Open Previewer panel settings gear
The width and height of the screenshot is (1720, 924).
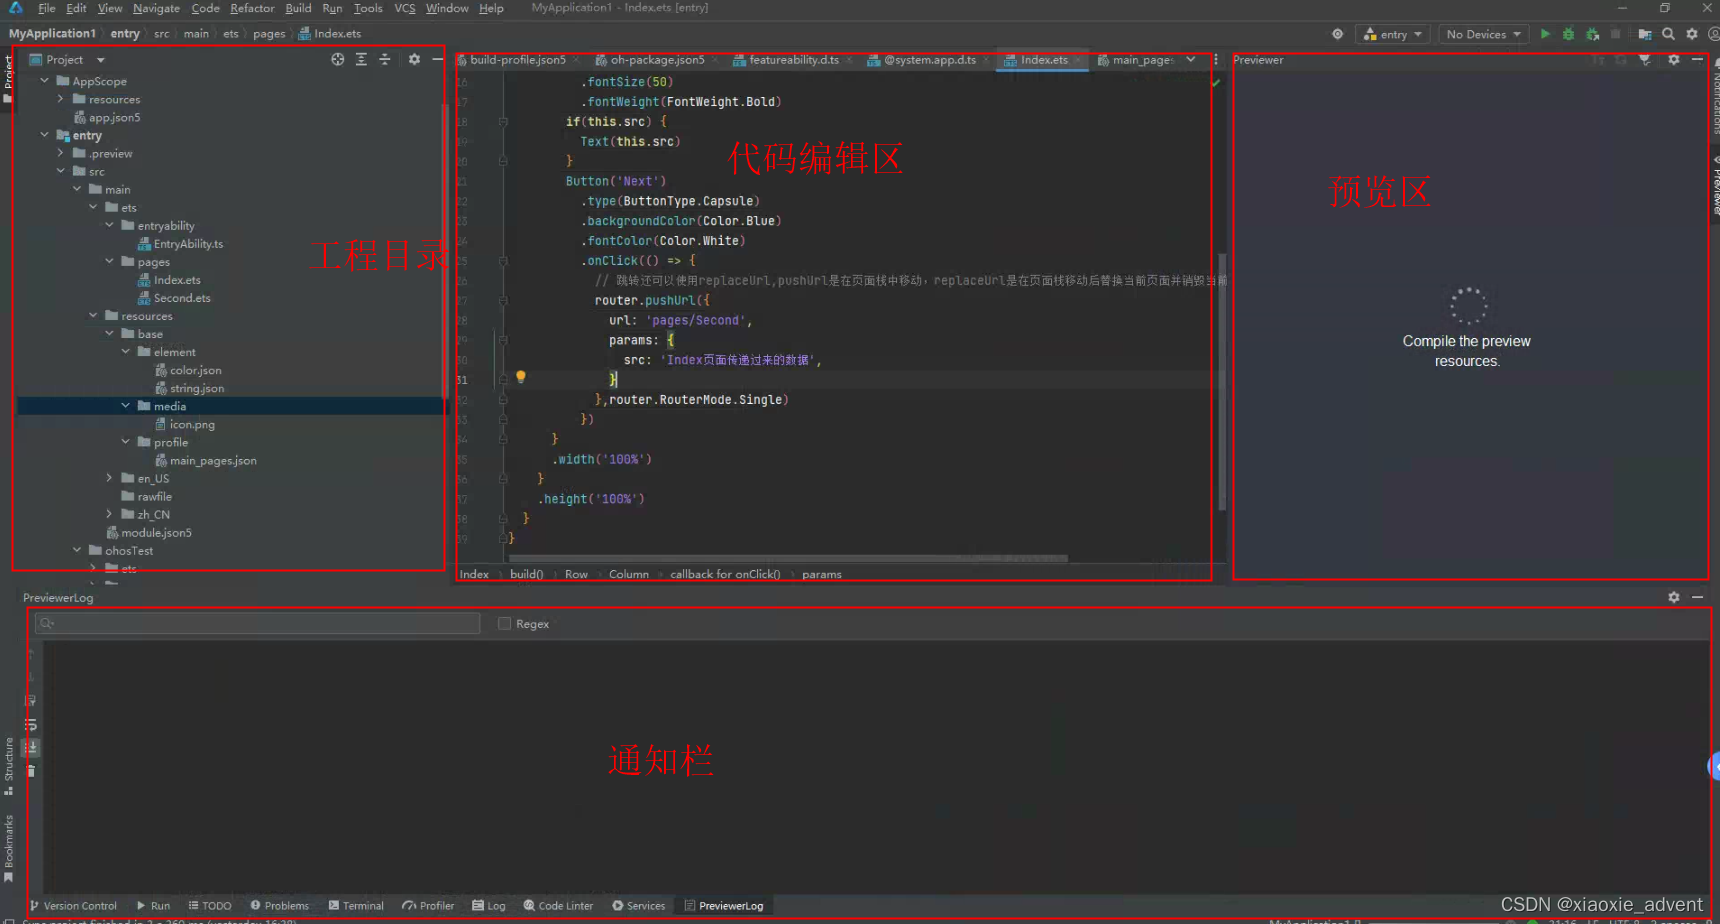(x=1674, y=60)
